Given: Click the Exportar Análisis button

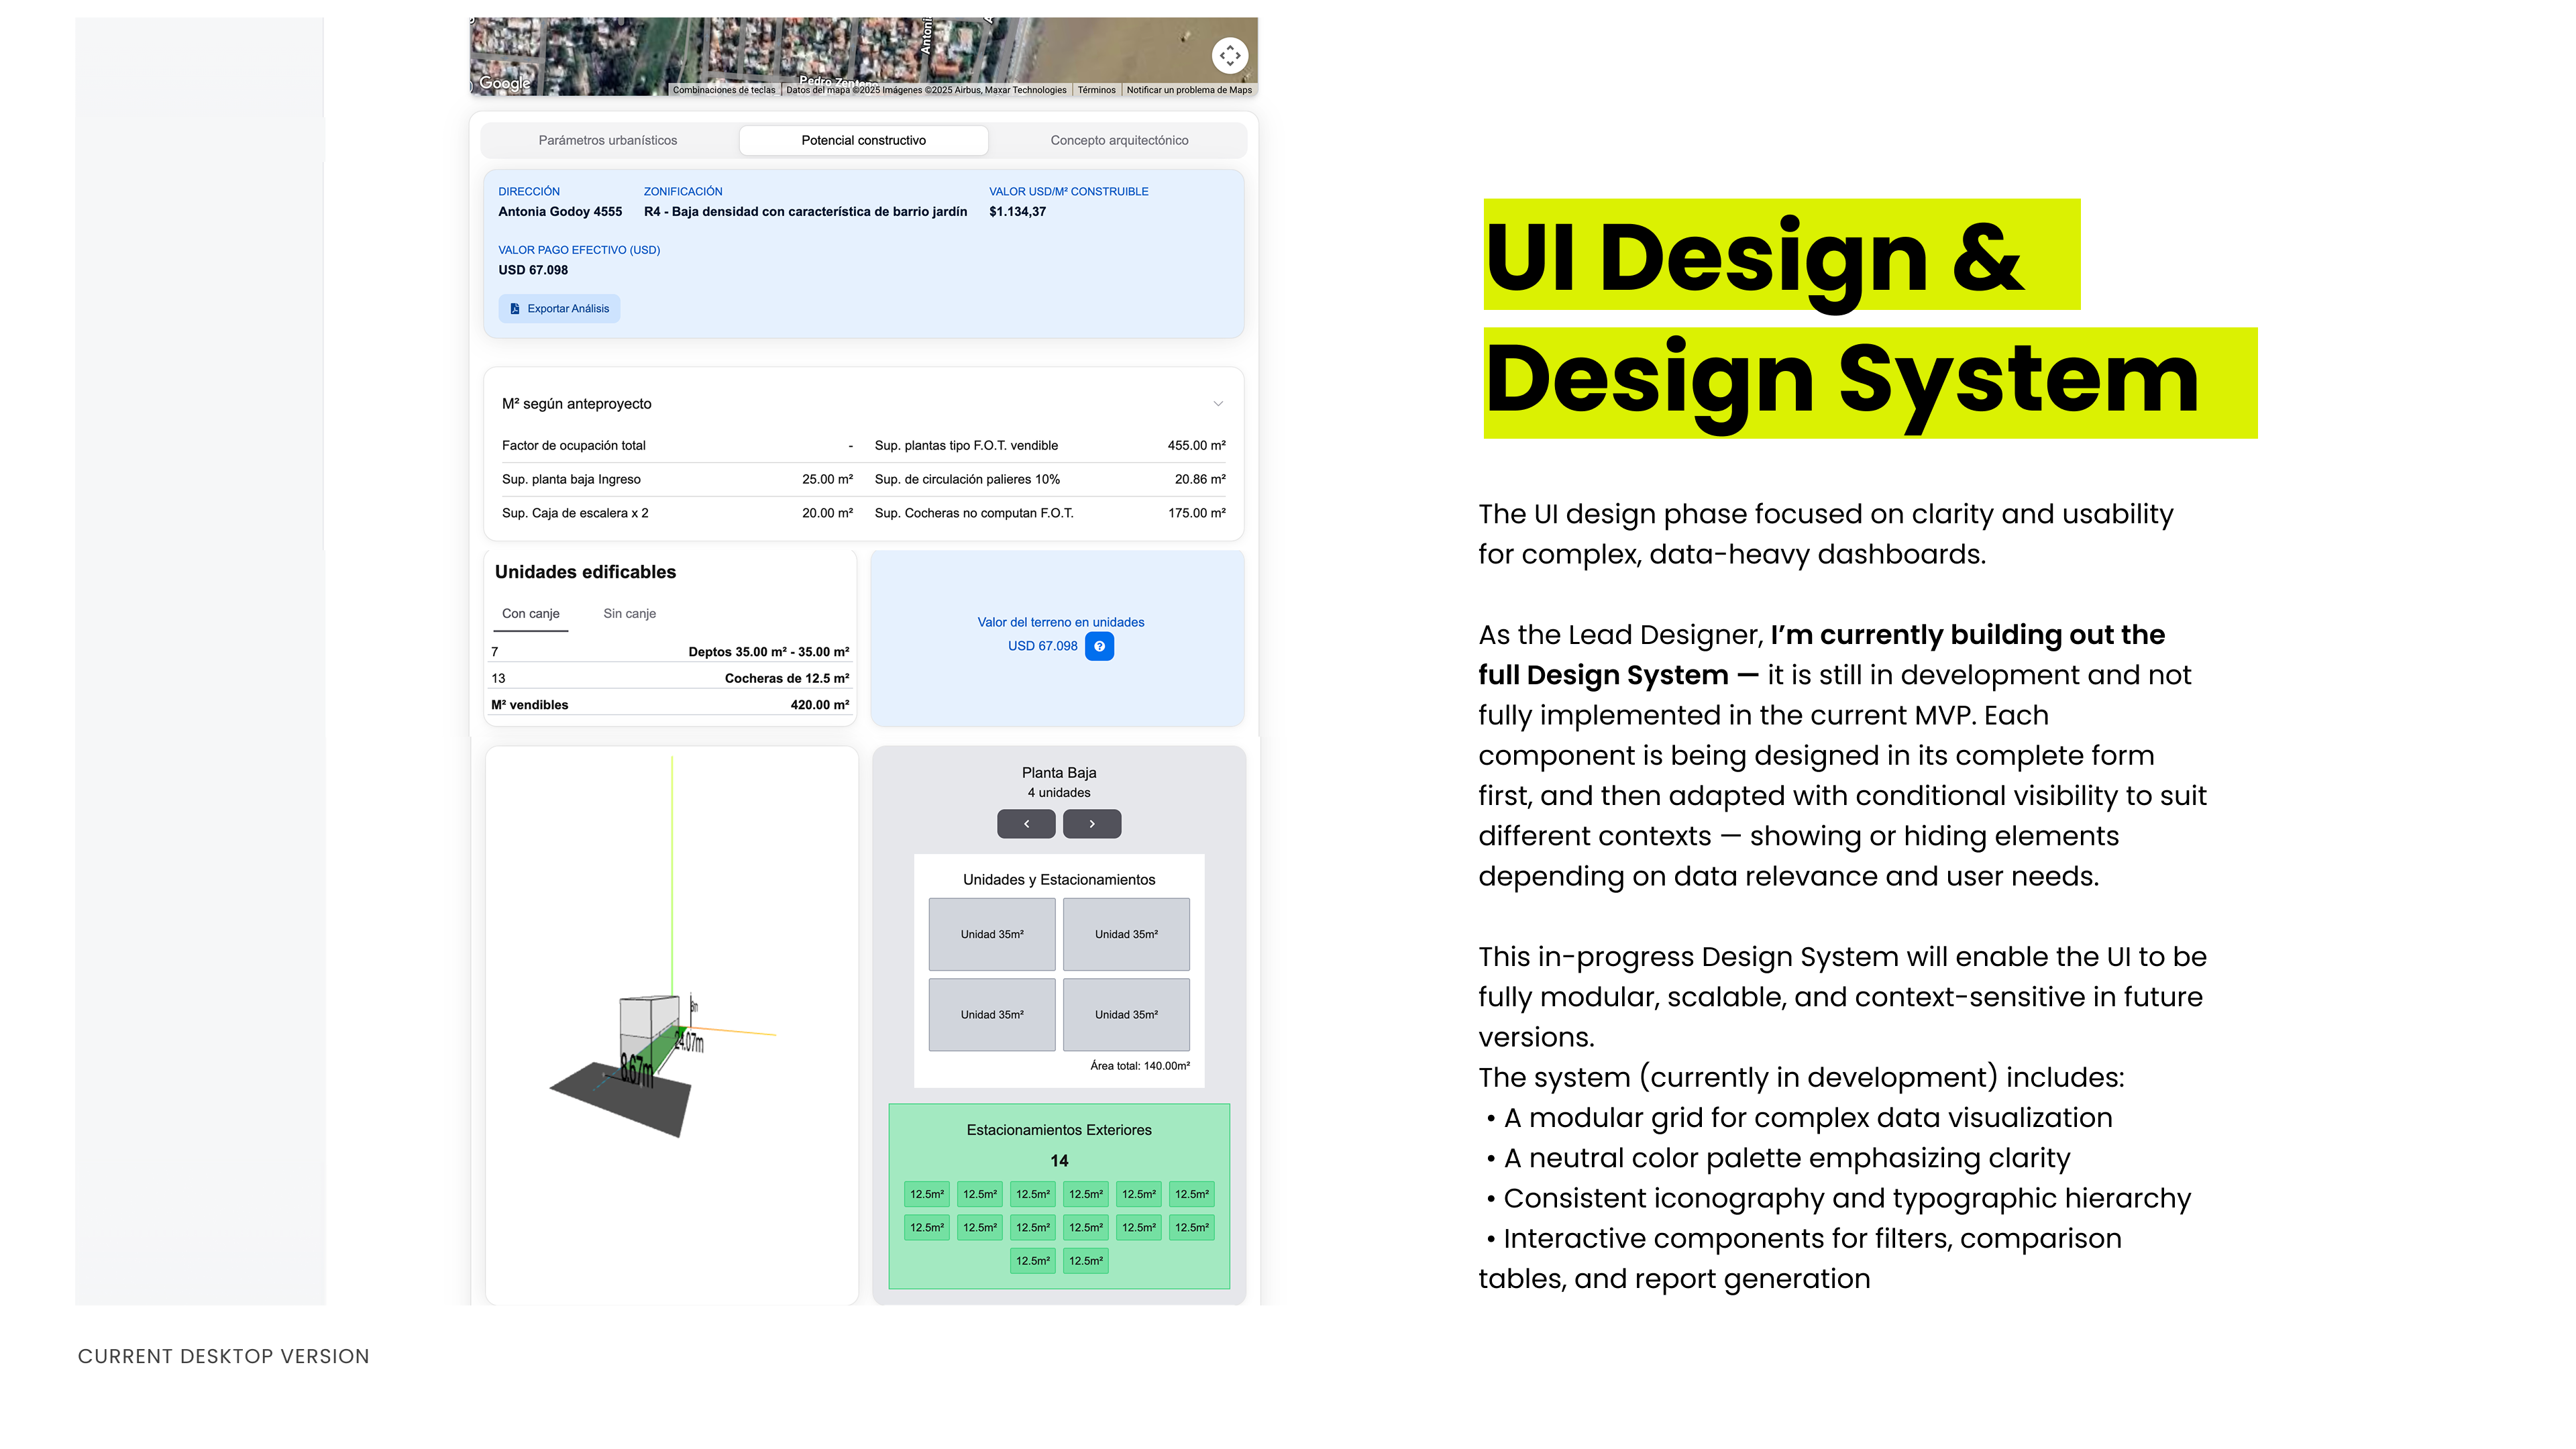Looking at the screenshot, I should (x=559, y=308).
